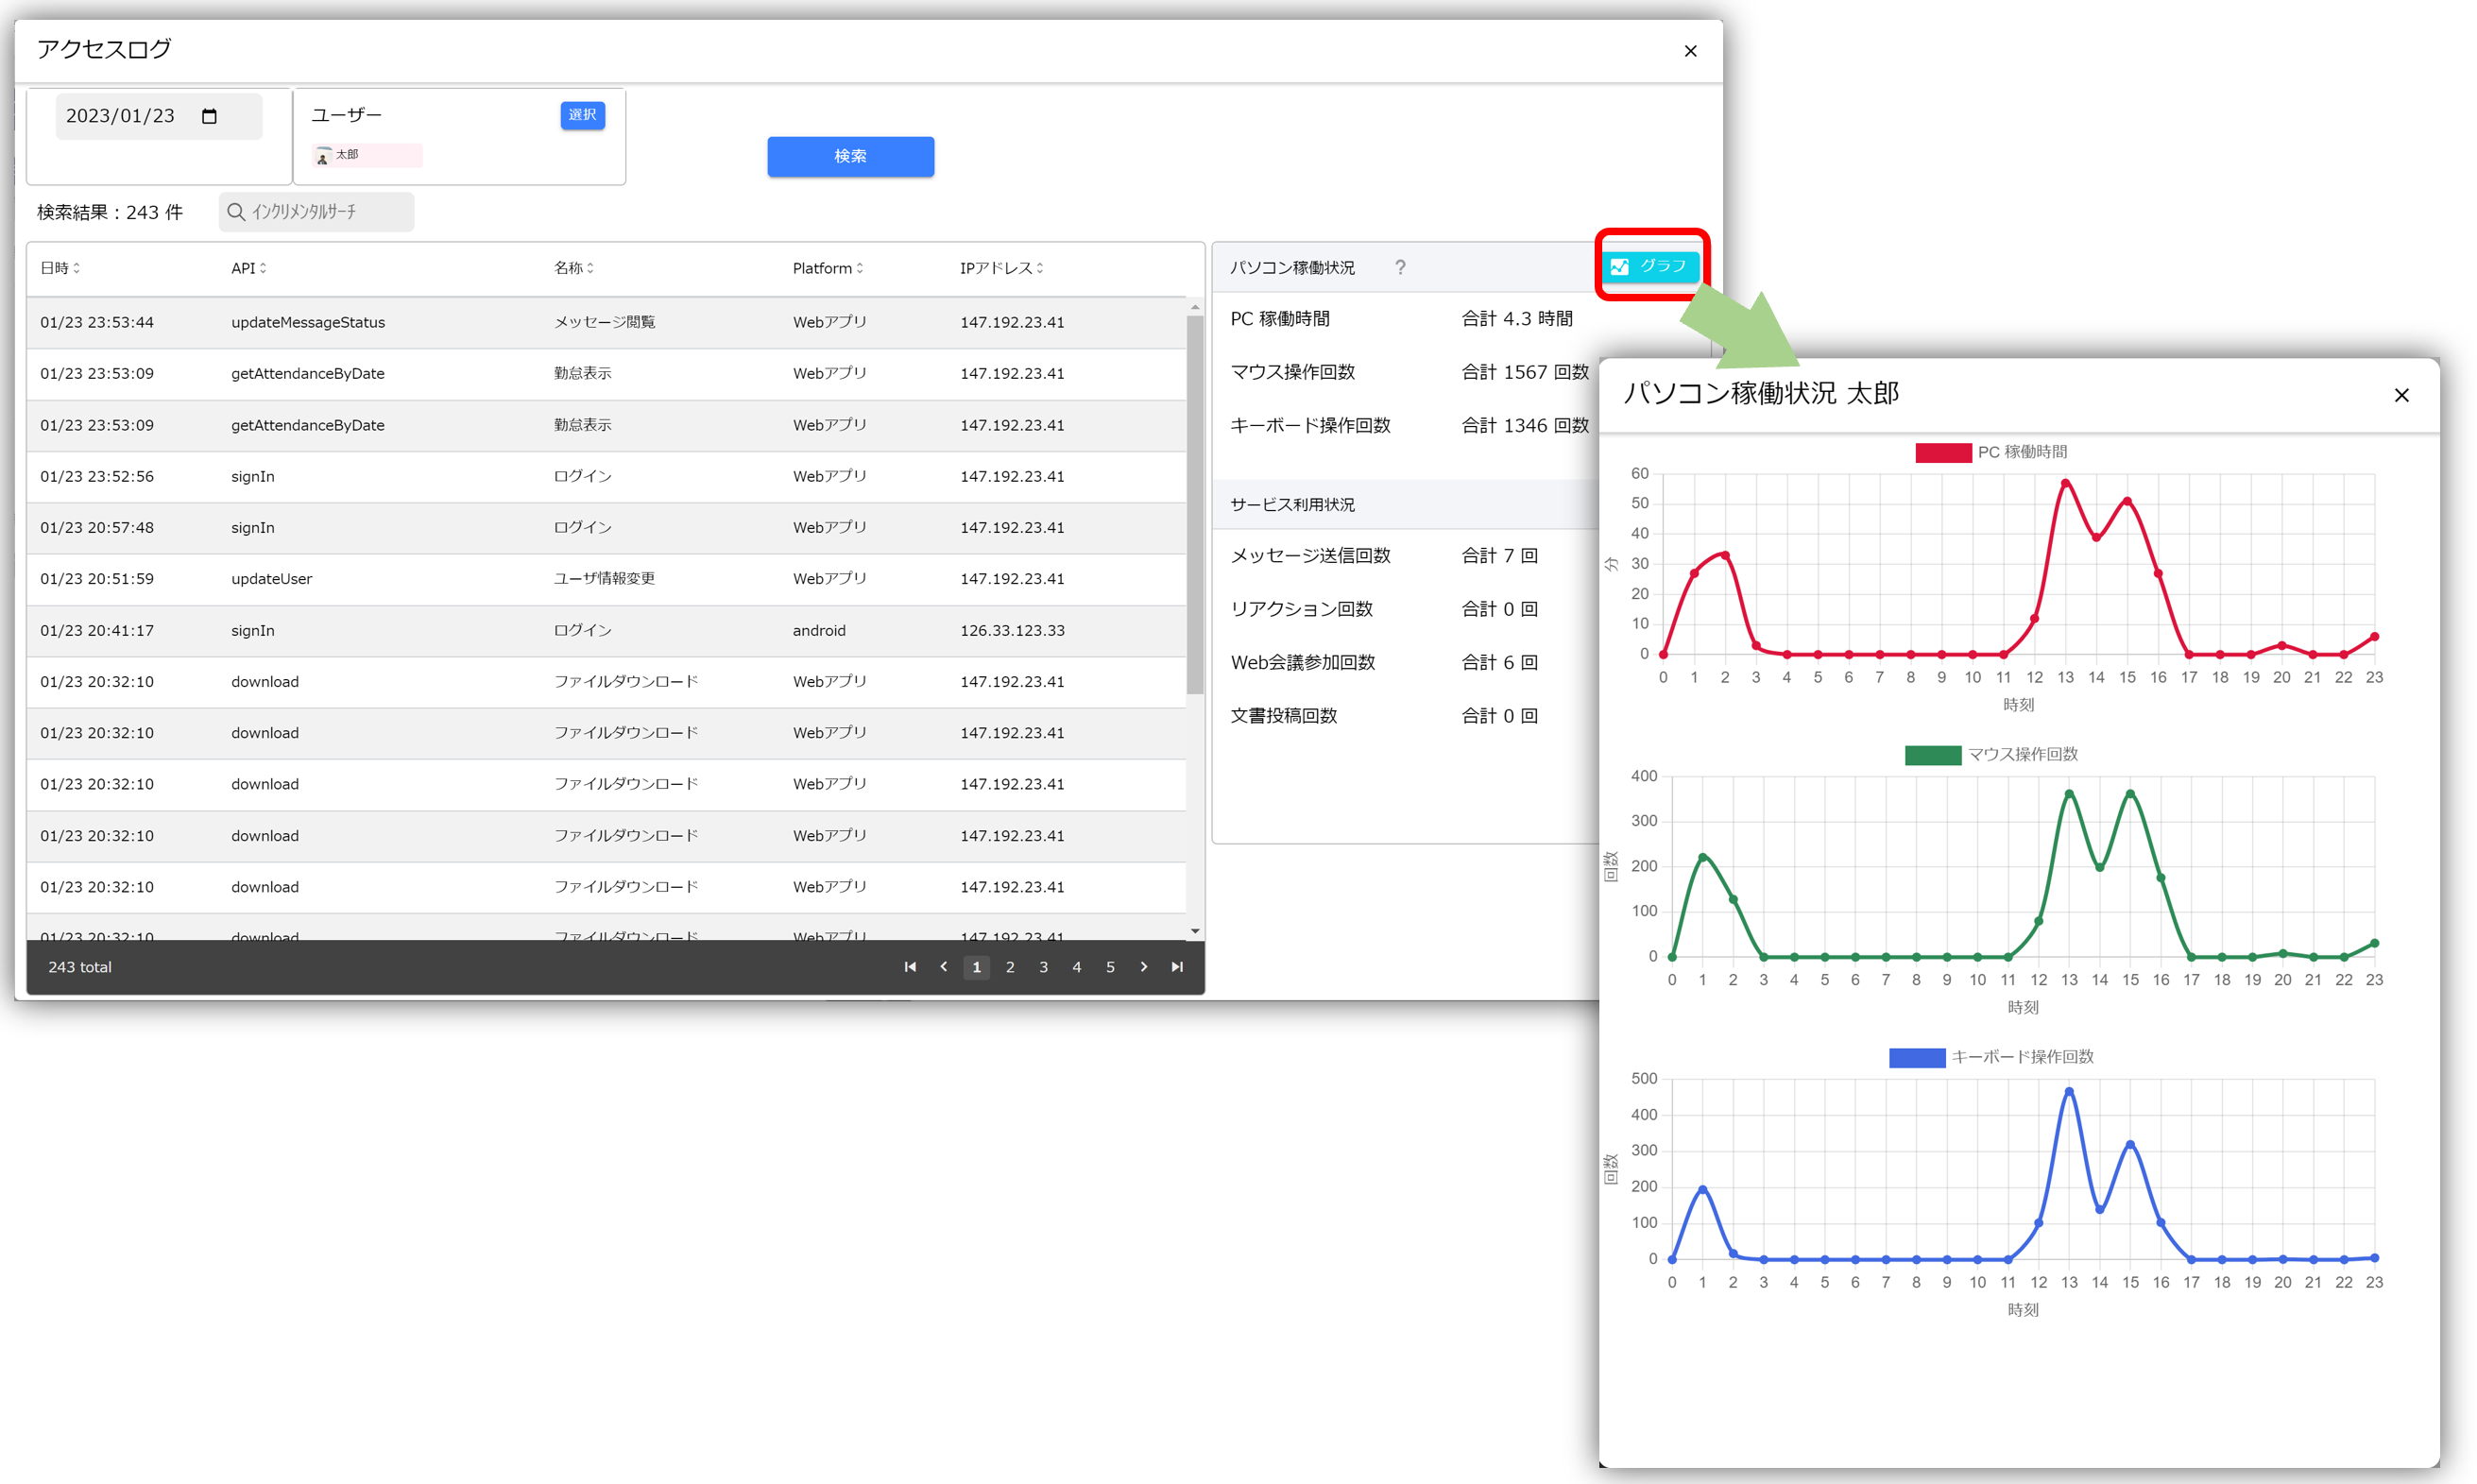Sort table by 名称 column
This screenshot has height=1484, width=2477.
[574, 268]
